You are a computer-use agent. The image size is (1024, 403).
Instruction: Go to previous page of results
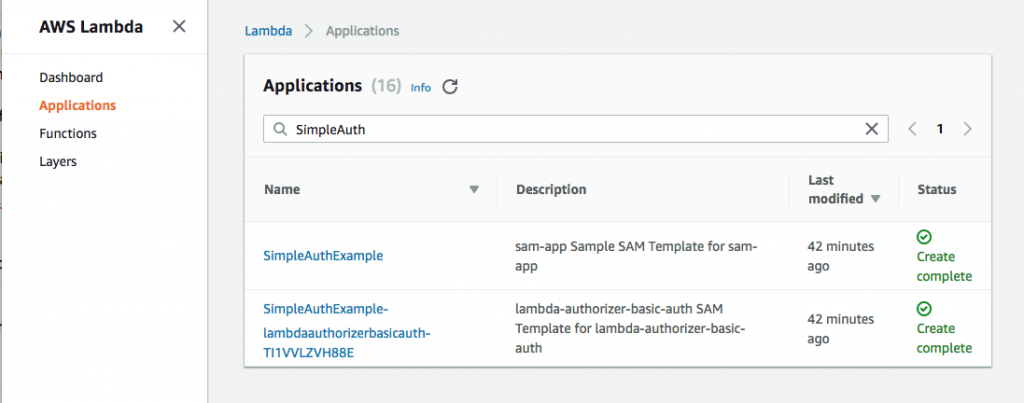click(x=912, y=129)
